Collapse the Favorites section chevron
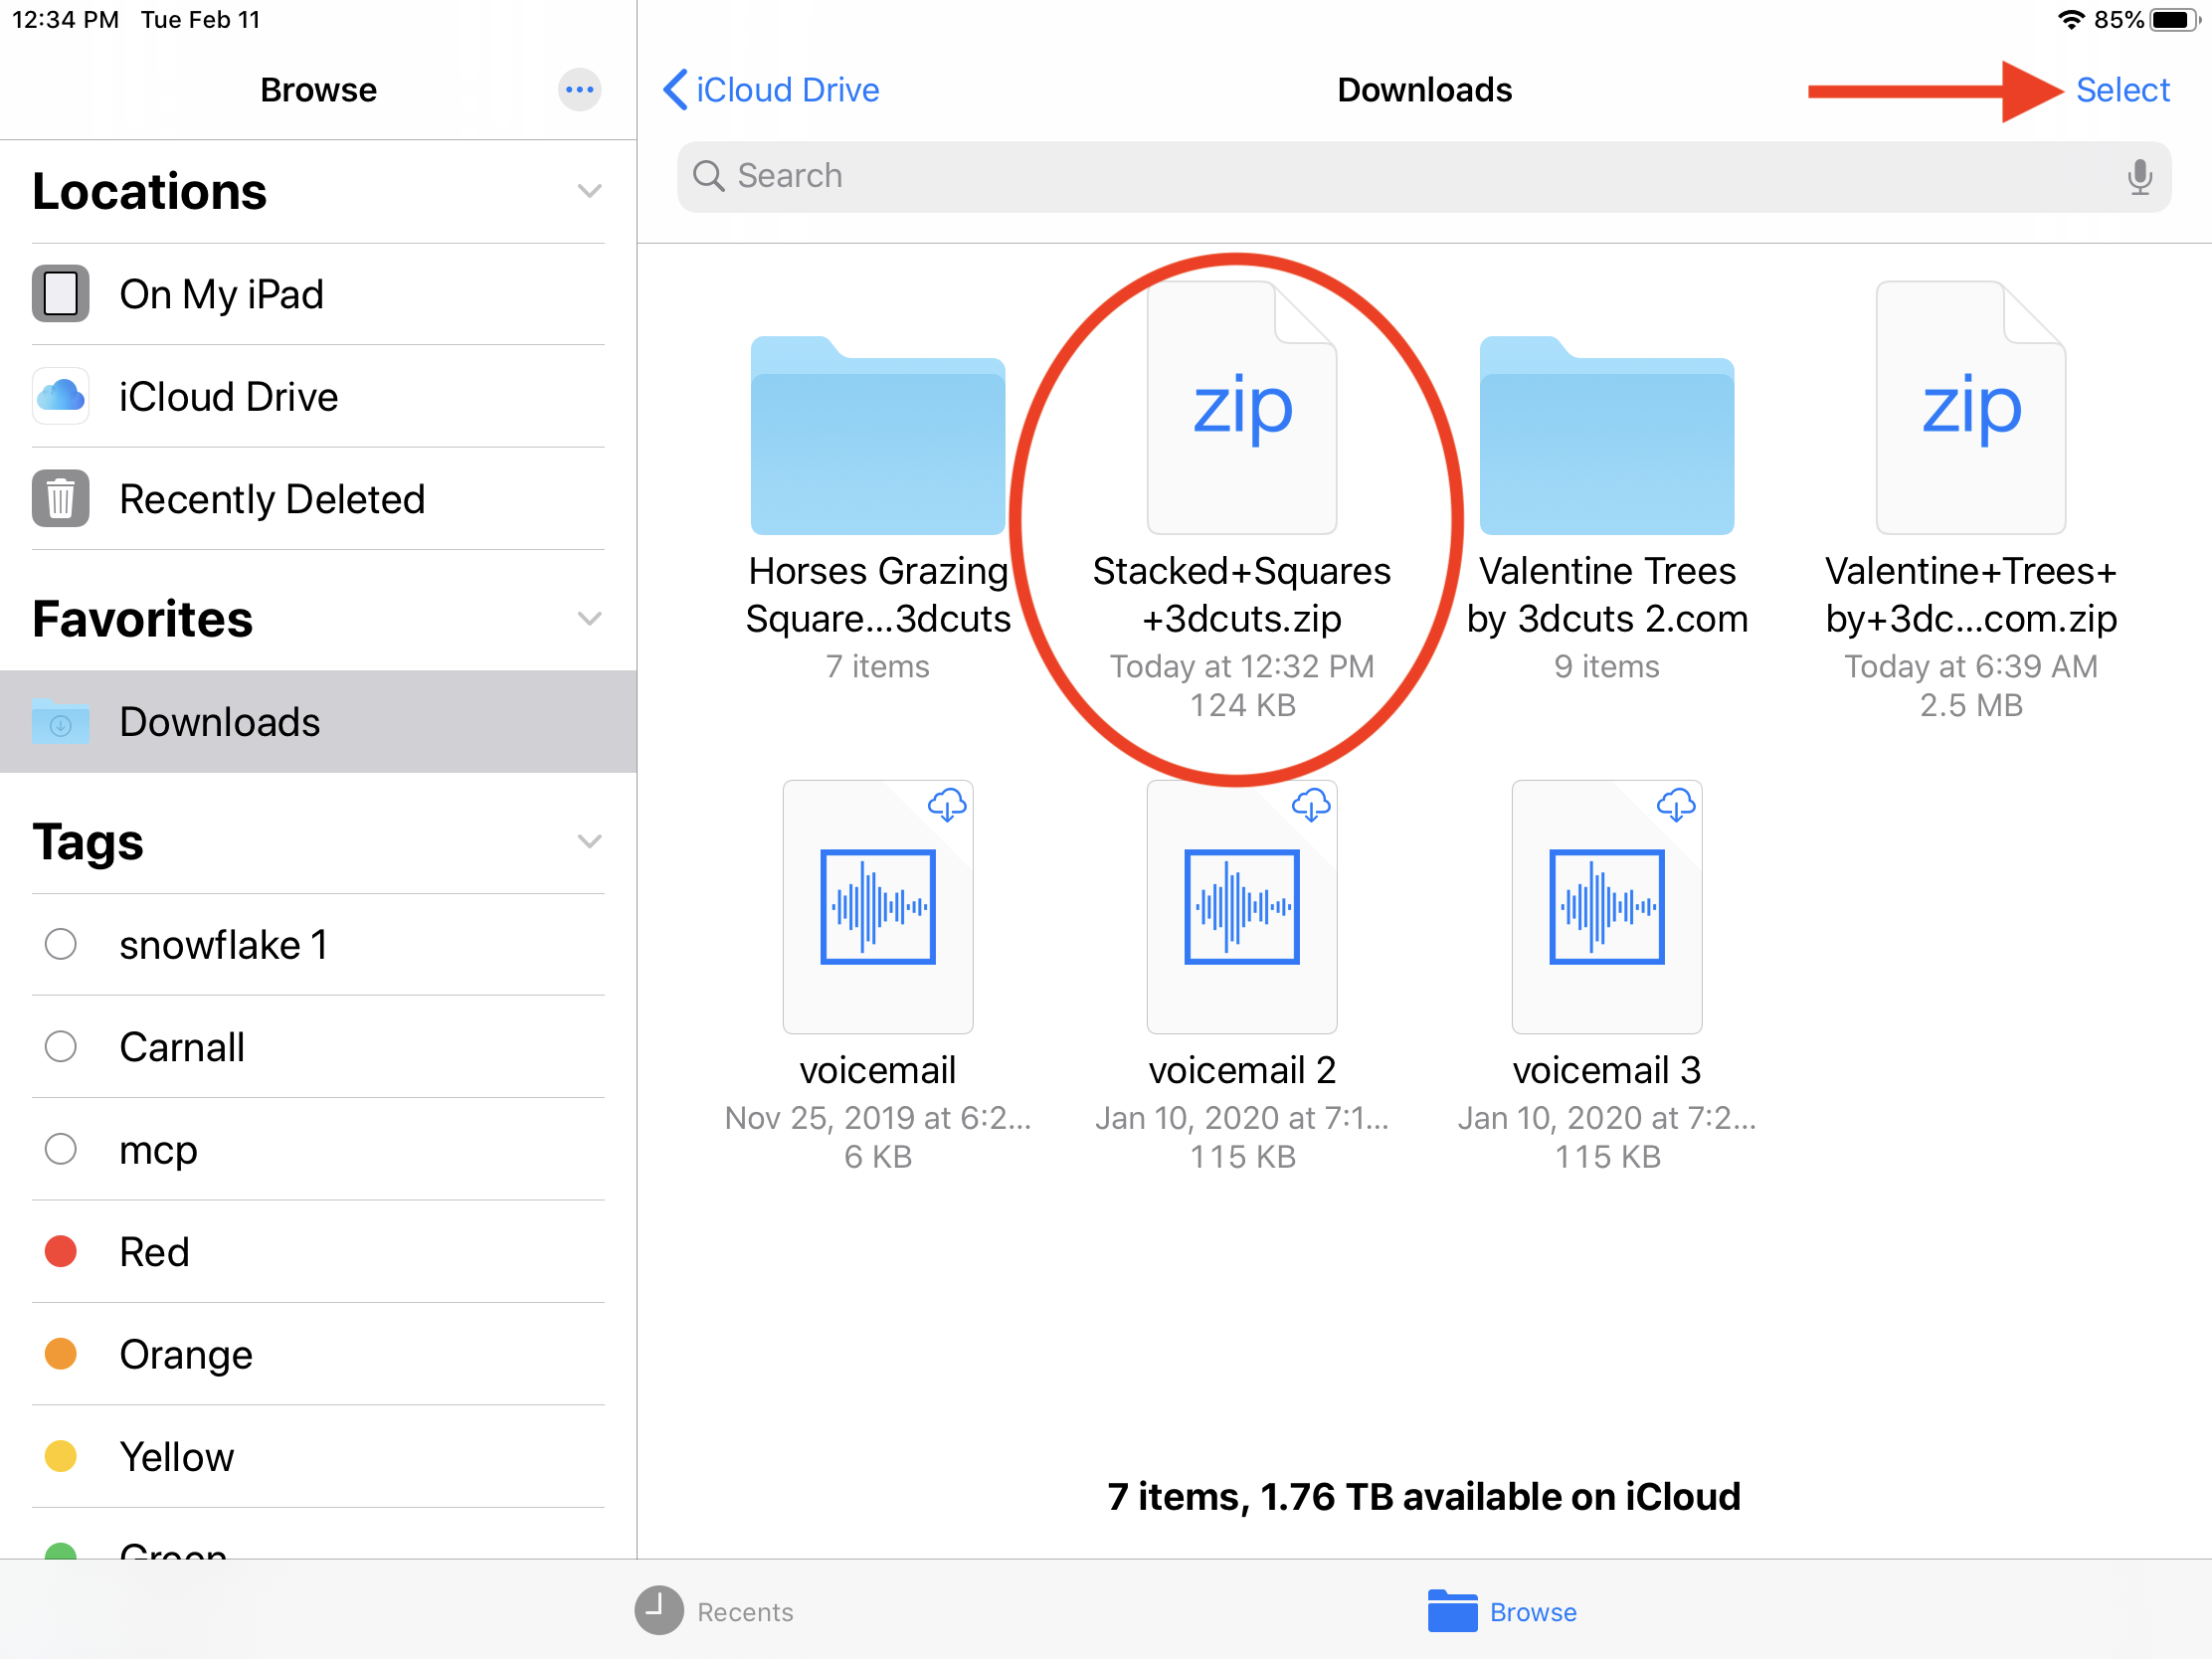Viewport: 2212px width, 1659px height. [x=589, y=619]
